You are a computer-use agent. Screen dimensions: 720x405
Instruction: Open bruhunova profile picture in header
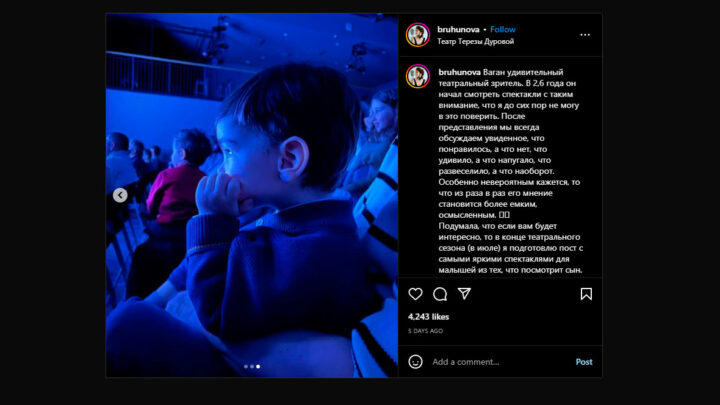click(417, 35)
